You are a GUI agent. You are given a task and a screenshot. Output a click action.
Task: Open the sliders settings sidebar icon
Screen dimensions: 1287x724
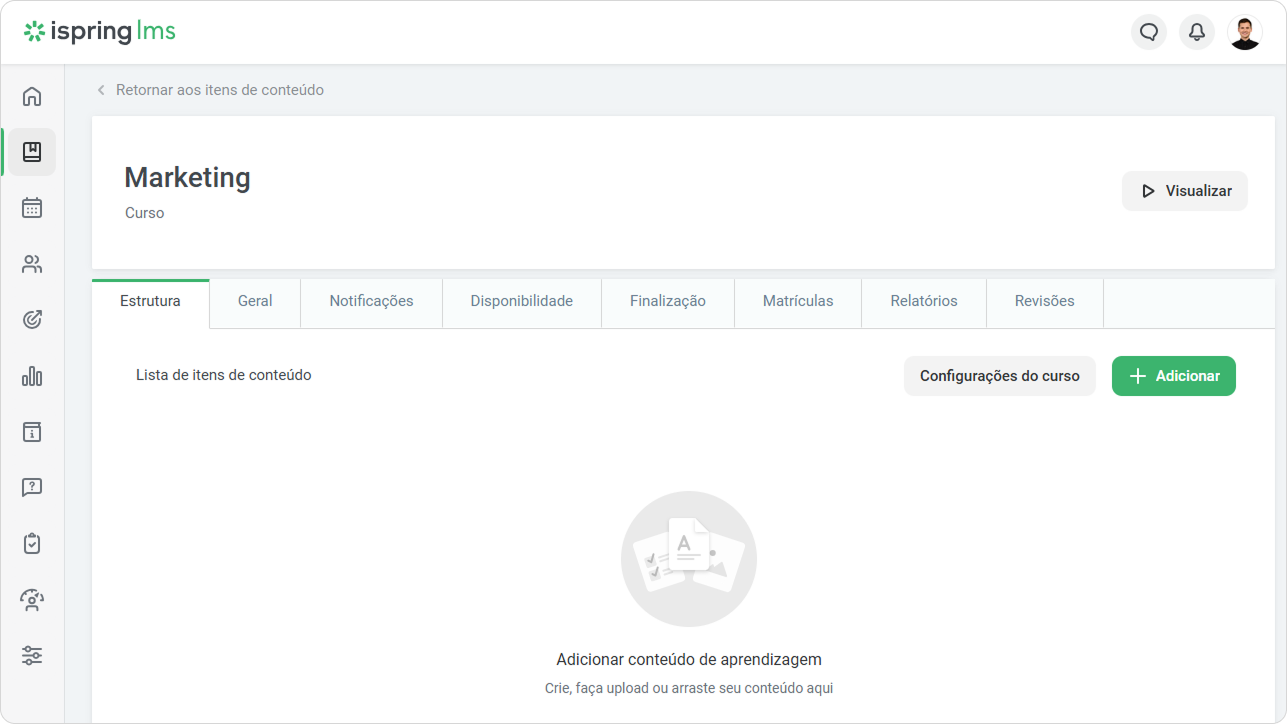(32, 656)
